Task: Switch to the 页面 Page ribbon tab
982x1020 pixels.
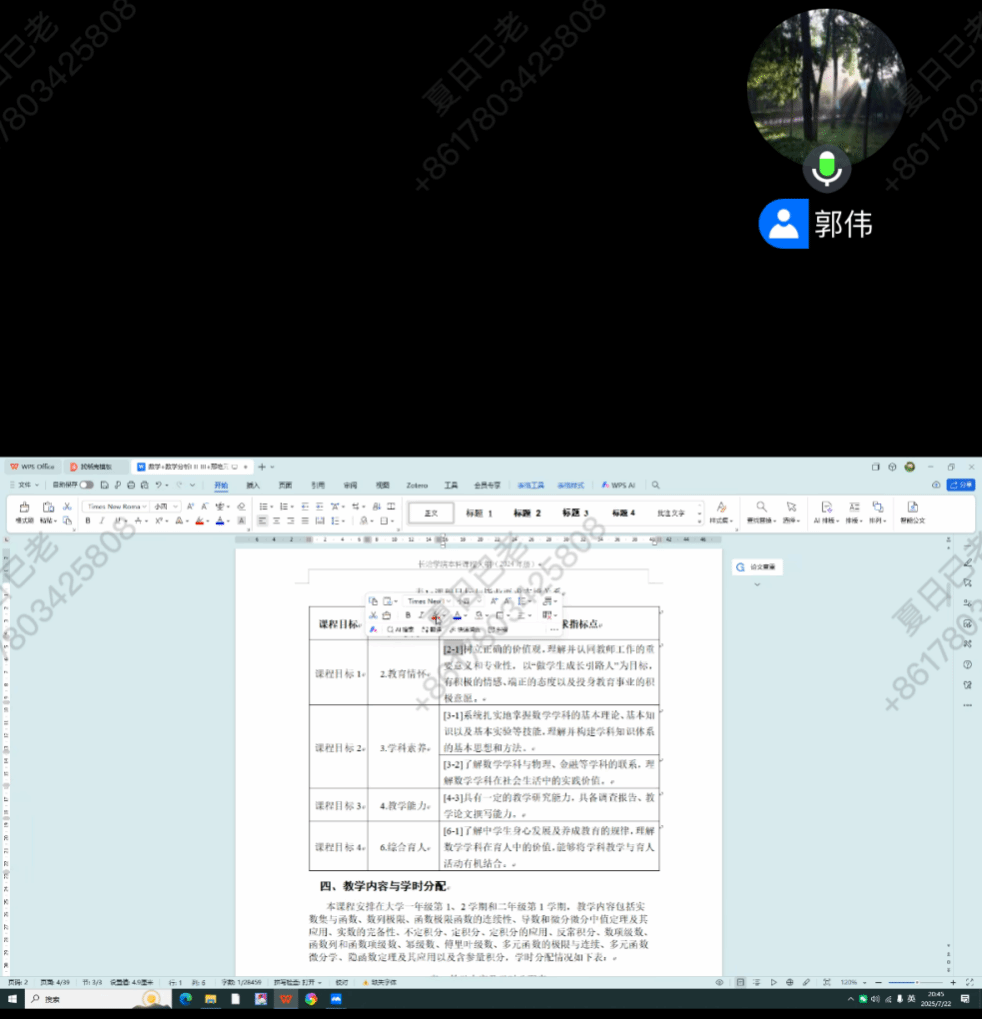Action: coord(285,485)
